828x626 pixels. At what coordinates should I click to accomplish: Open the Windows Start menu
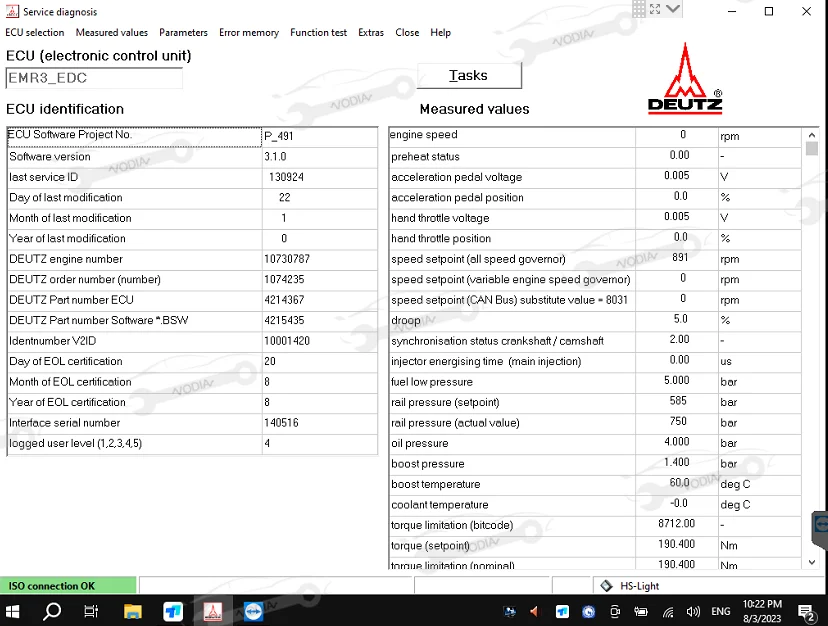[15, 611]
